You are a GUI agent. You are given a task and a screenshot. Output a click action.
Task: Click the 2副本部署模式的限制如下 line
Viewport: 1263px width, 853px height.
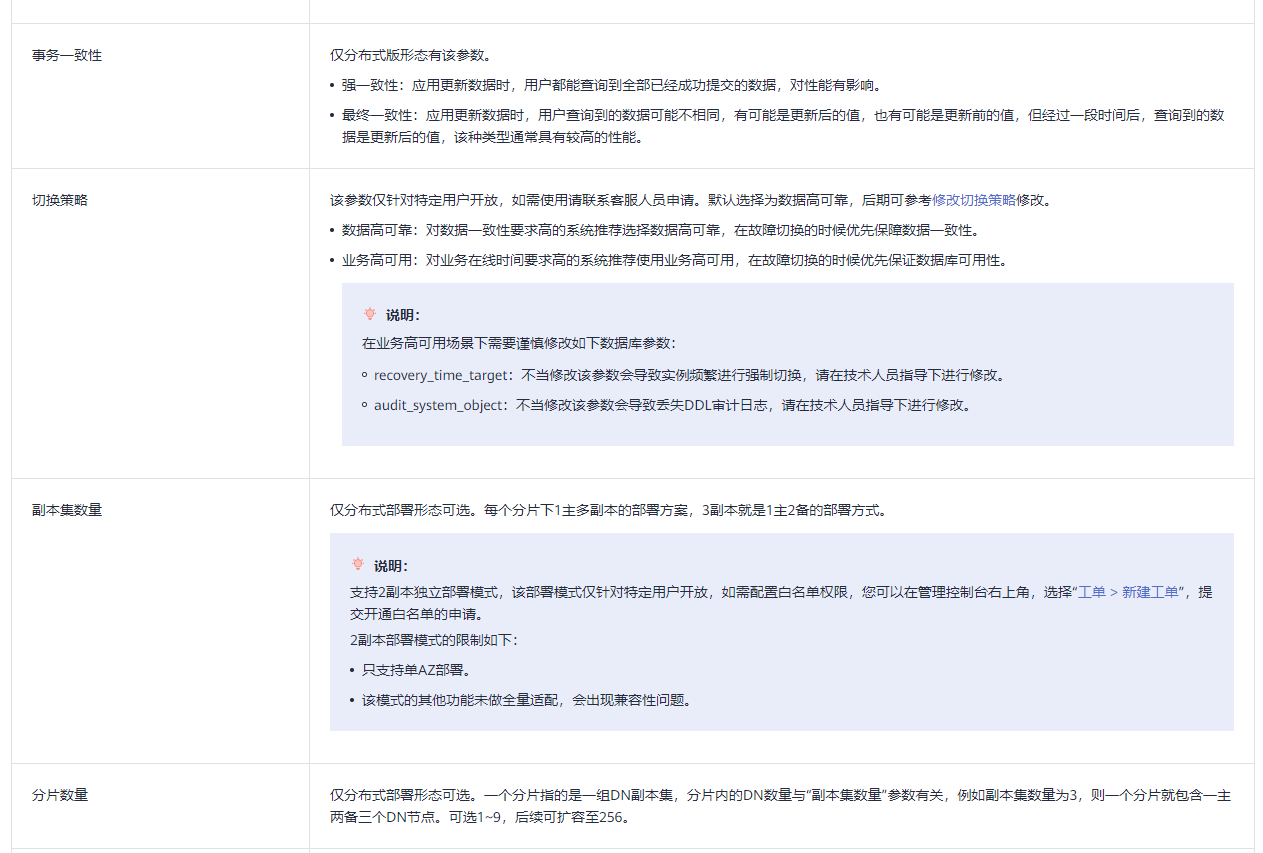coord(433,639)
